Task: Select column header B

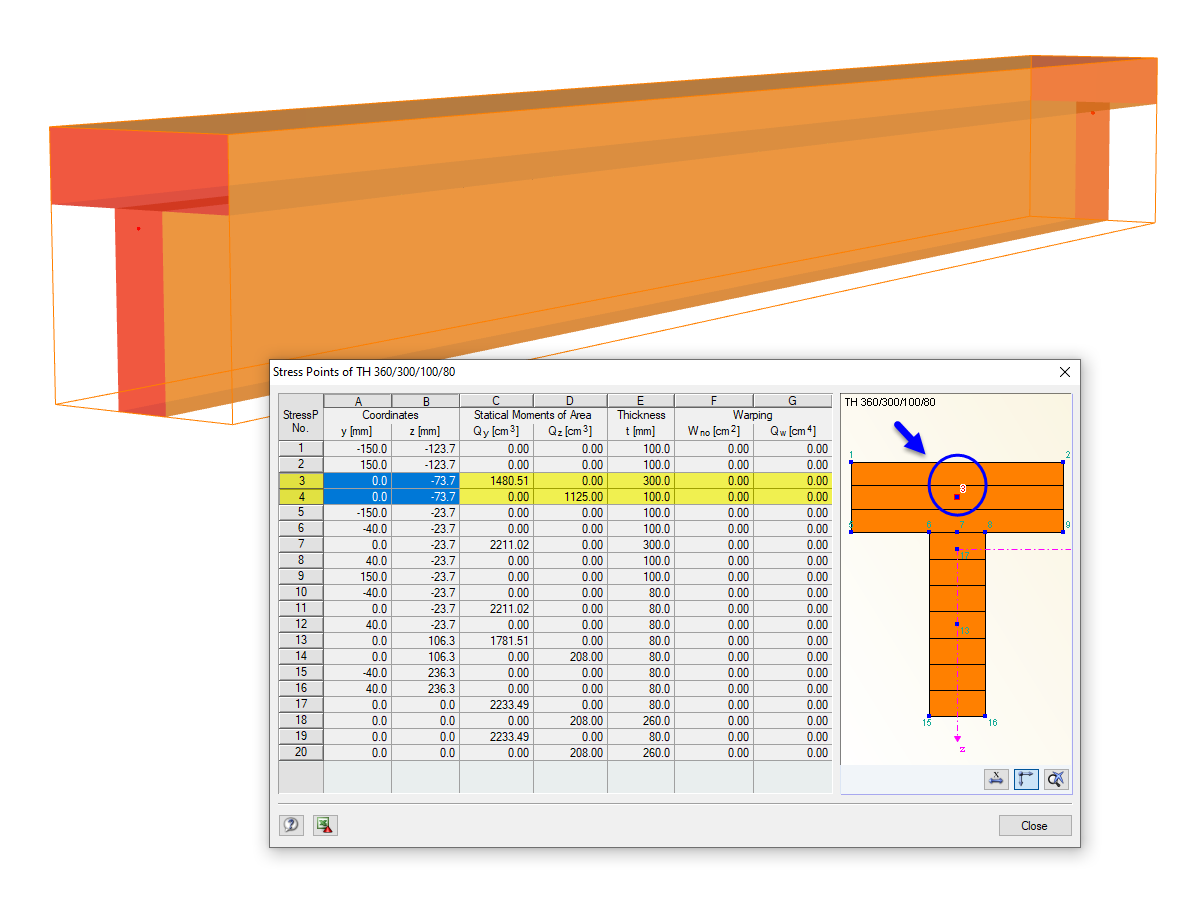Action: [426, 401]
